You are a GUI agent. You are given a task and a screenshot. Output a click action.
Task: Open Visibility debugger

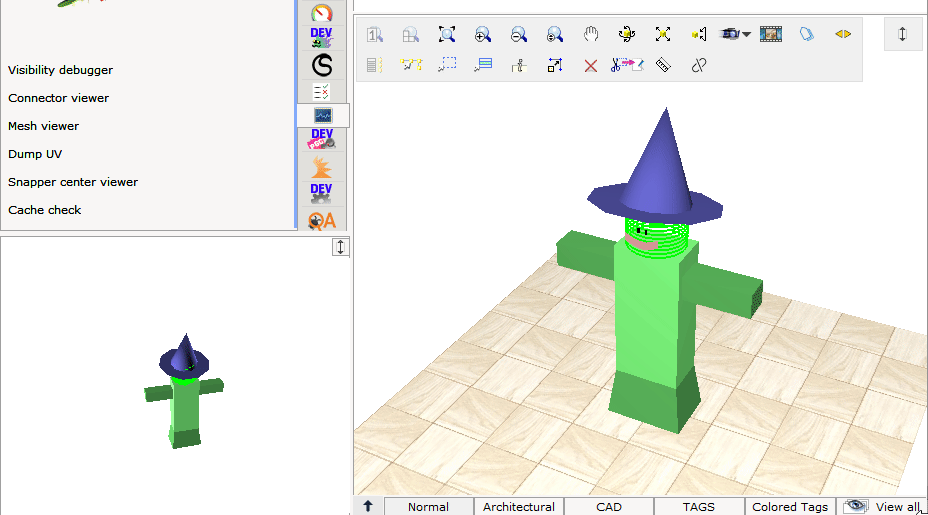click(x=60, y=70)
